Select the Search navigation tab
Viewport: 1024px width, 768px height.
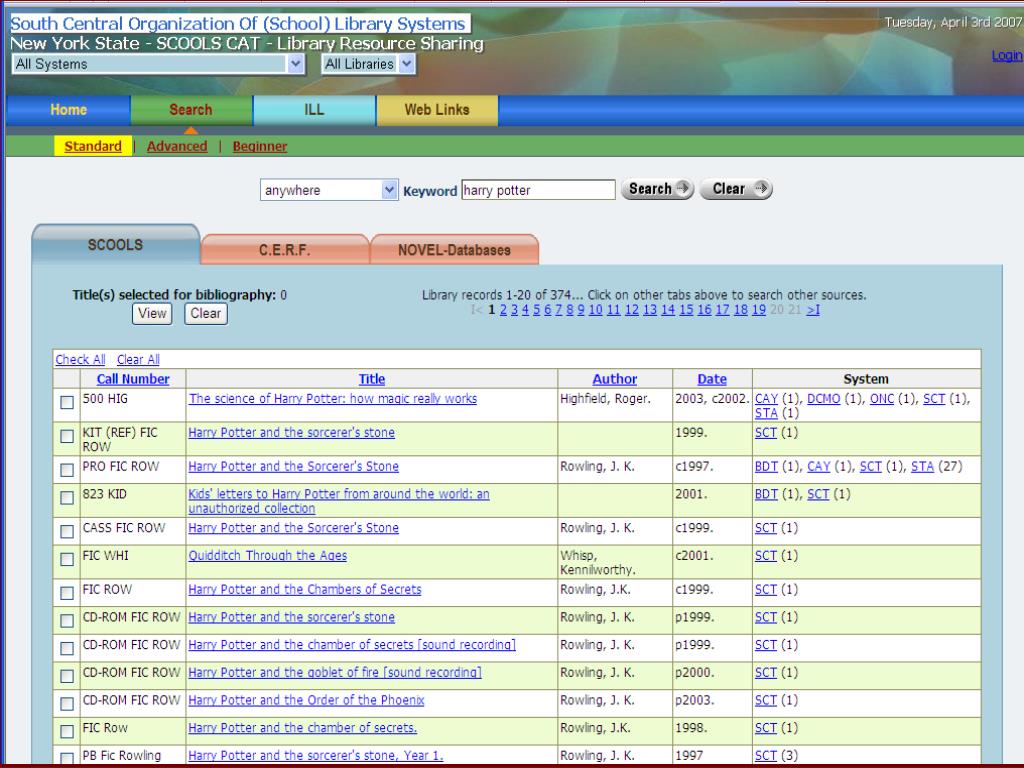click(191, 110)
